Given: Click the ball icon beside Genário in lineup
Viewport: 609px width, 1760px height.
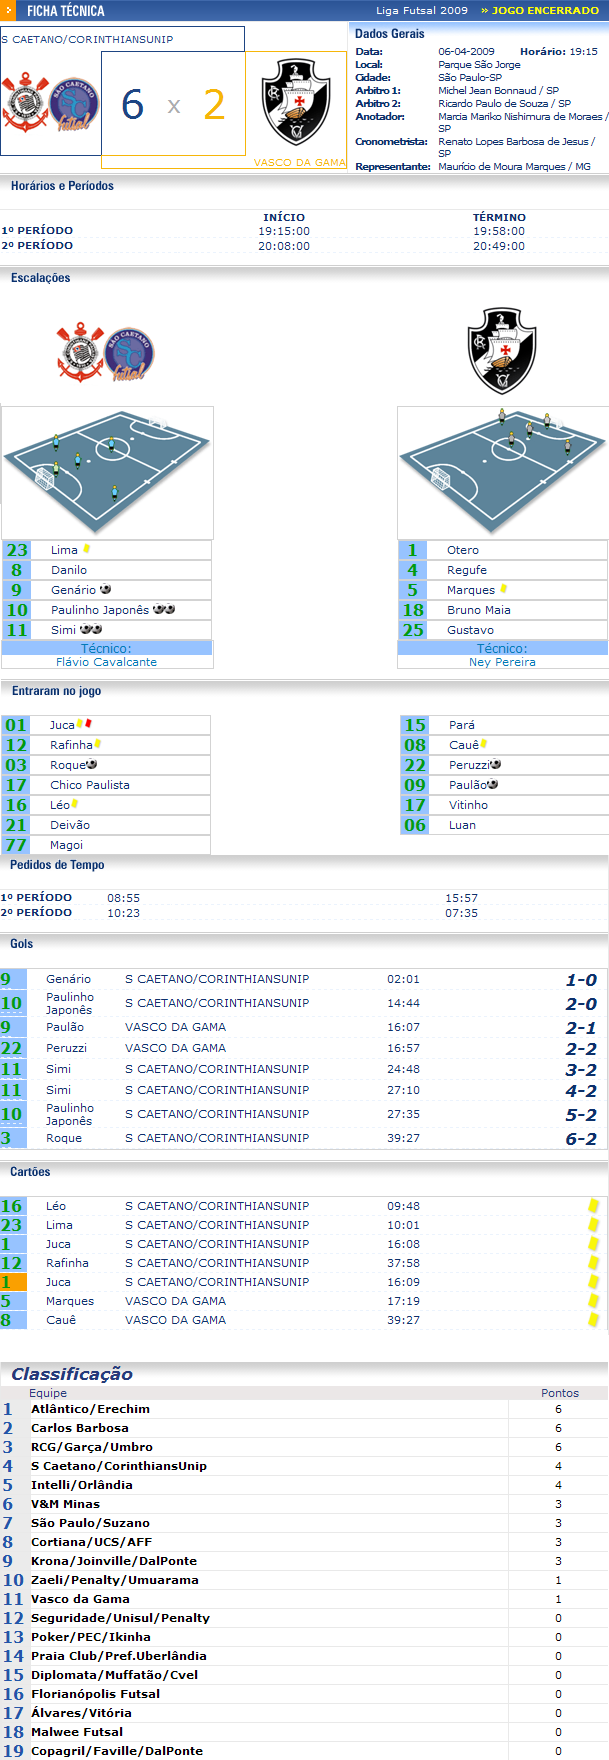Looking at the screenshot, I should pyautogui.click(x=106, y=590).
